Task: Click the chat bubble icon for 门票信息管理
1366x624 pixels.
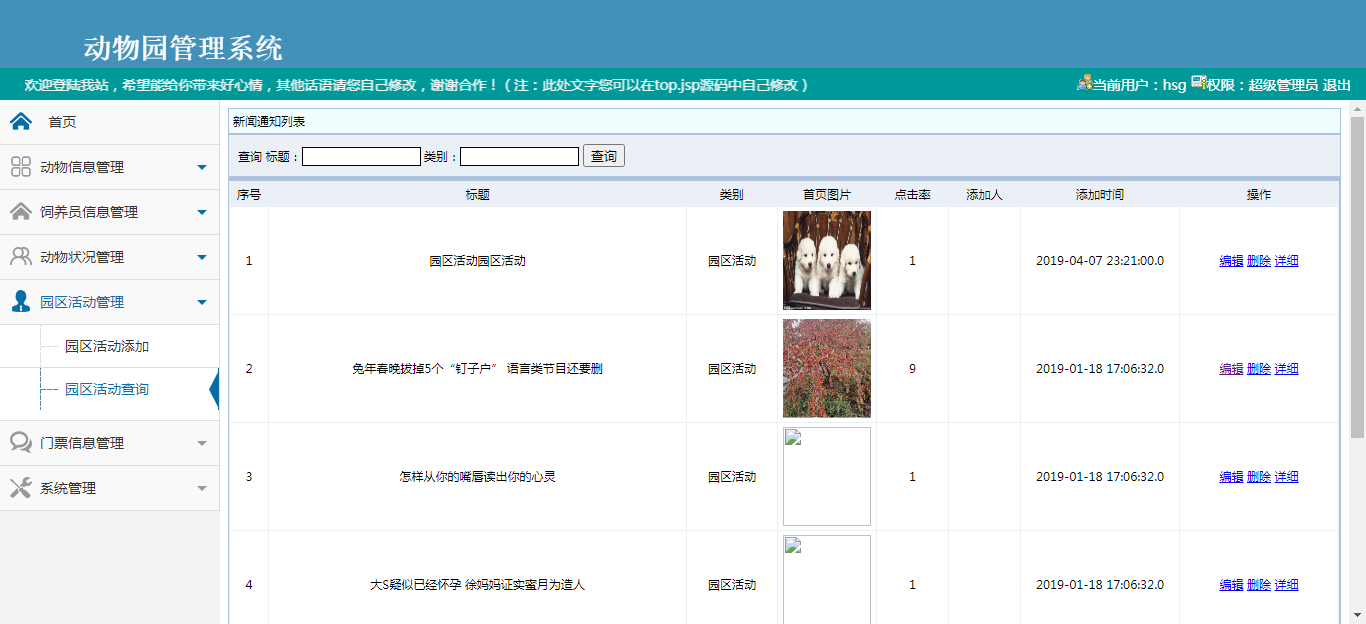Action: pos(21,443)
